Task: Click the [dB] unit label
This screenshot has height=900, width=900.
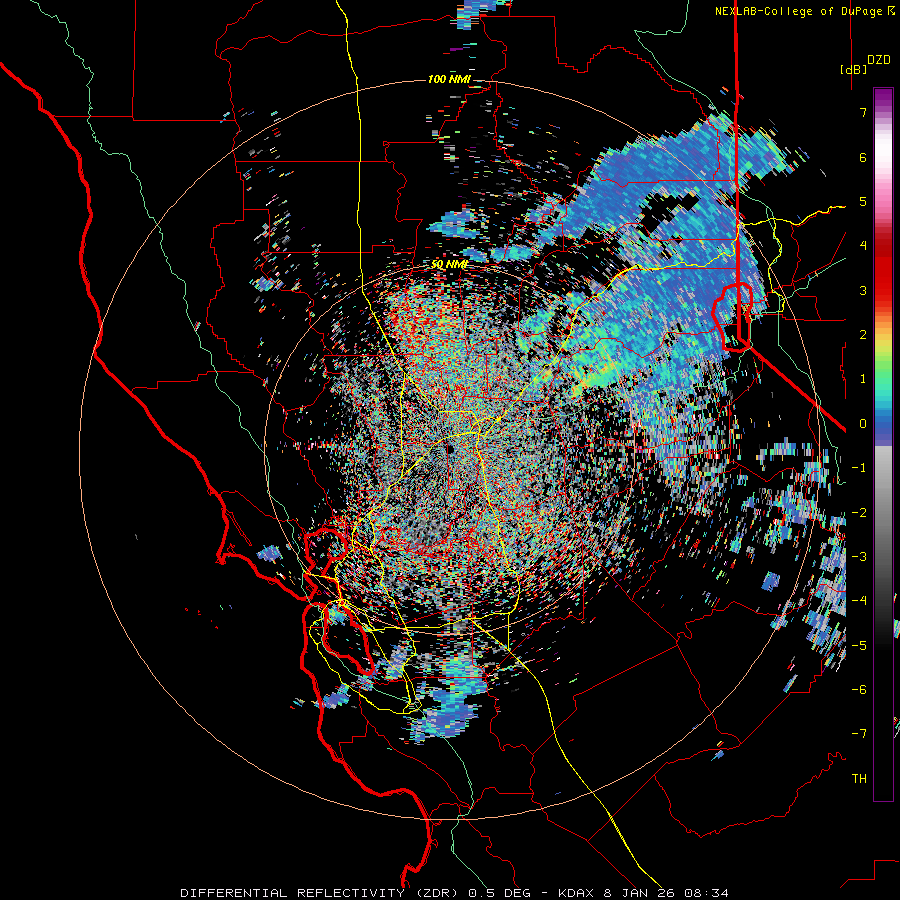Action: click(x=854, y=69)
